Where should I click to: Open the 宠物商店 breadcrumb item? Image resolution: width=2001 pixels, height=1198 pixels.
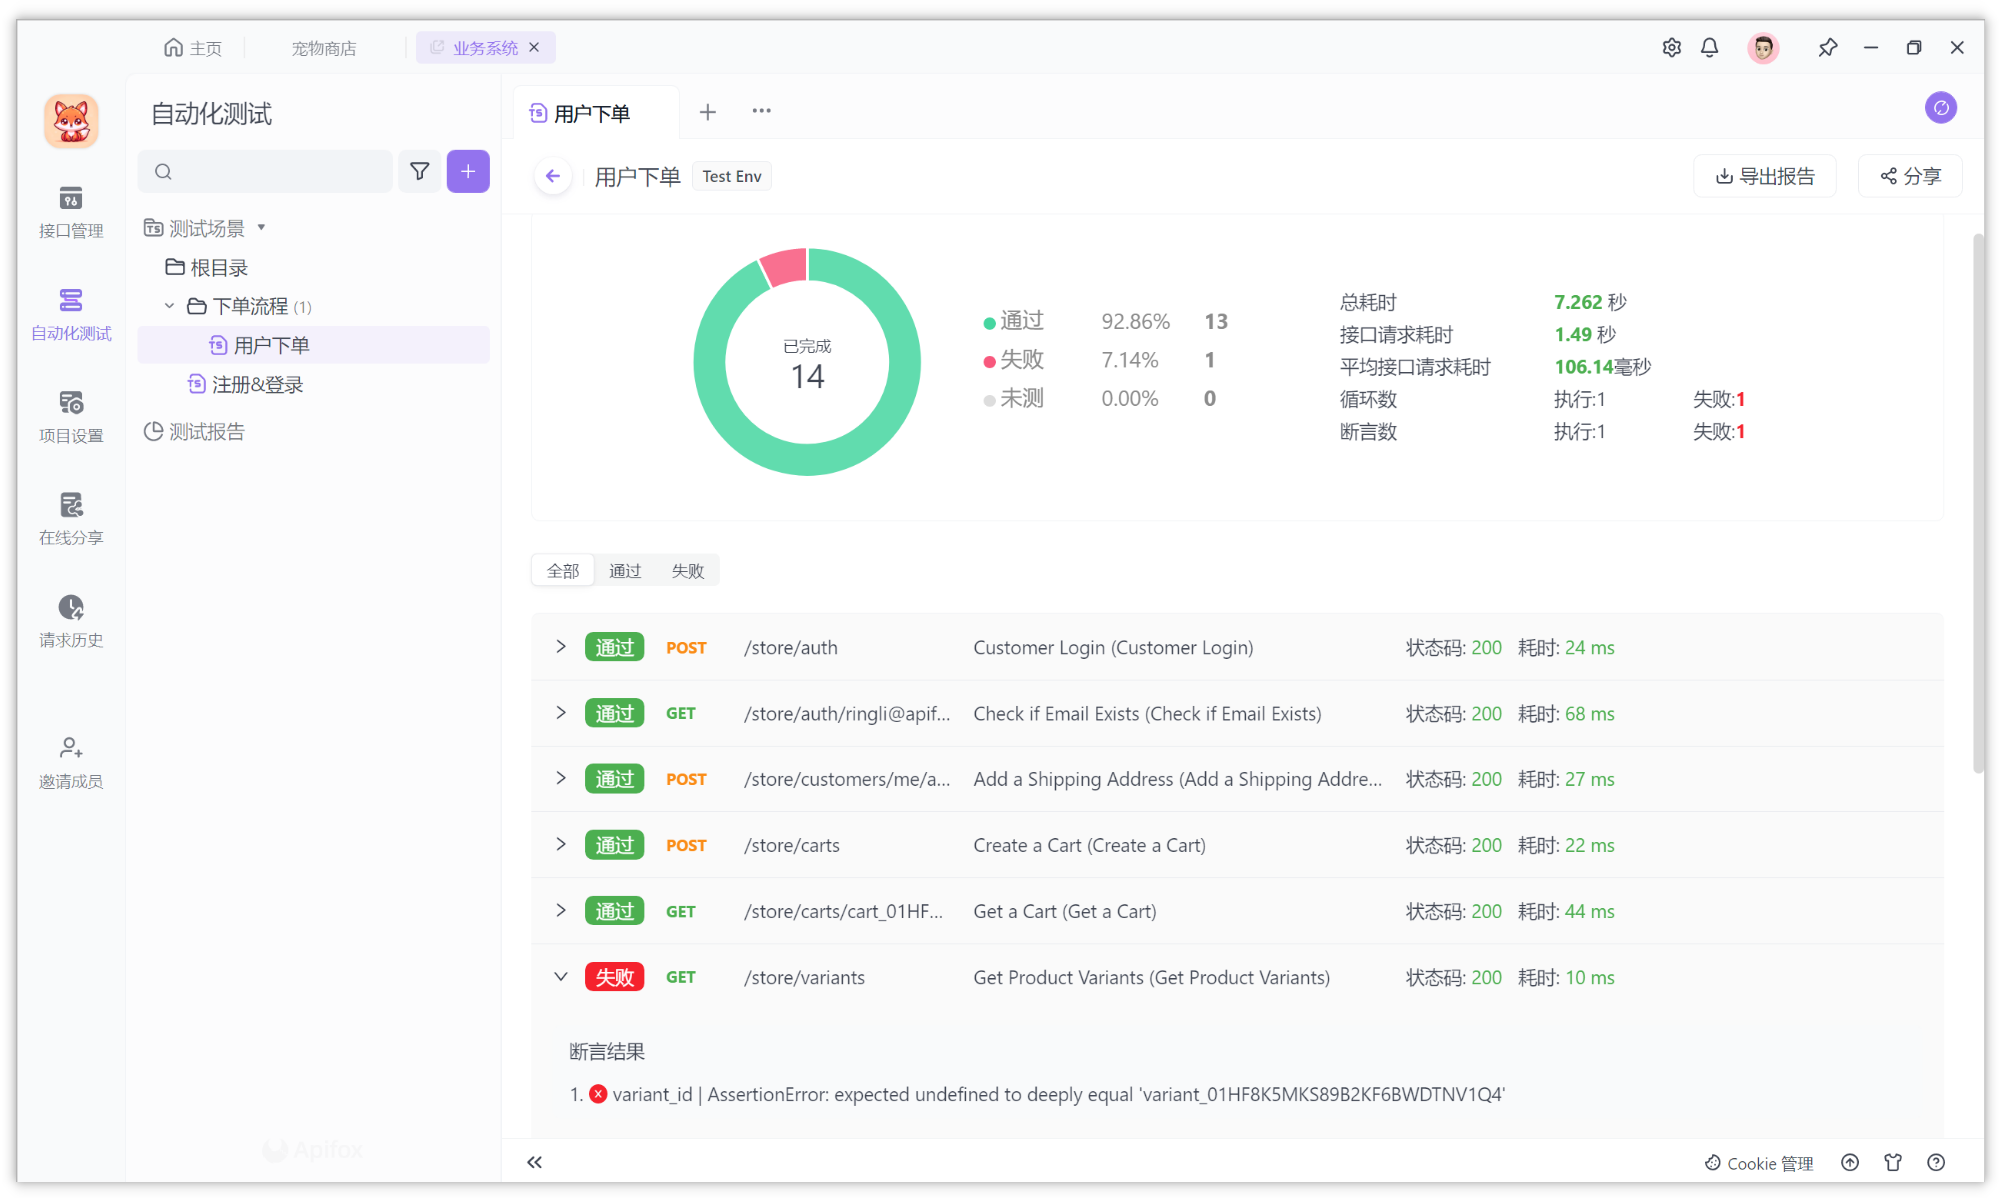point(322,47)
